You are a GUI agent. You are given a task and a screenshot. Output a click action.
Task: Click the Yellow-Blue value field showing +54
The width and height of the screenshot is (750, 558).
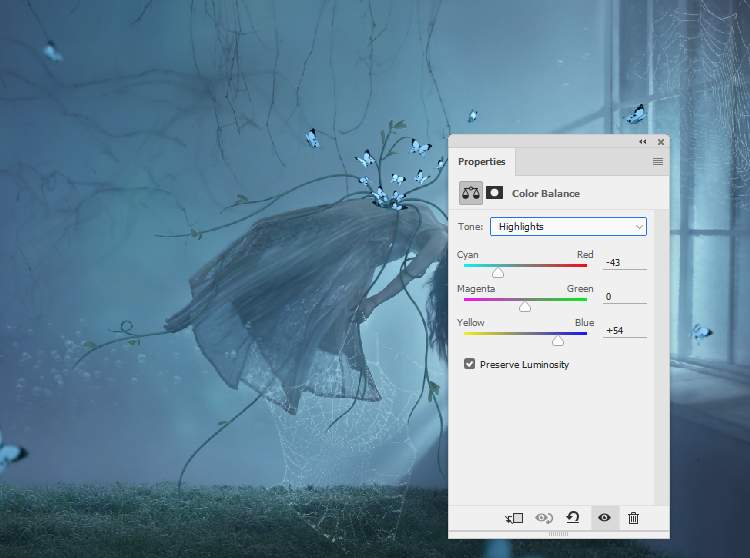tap(625, 330)
